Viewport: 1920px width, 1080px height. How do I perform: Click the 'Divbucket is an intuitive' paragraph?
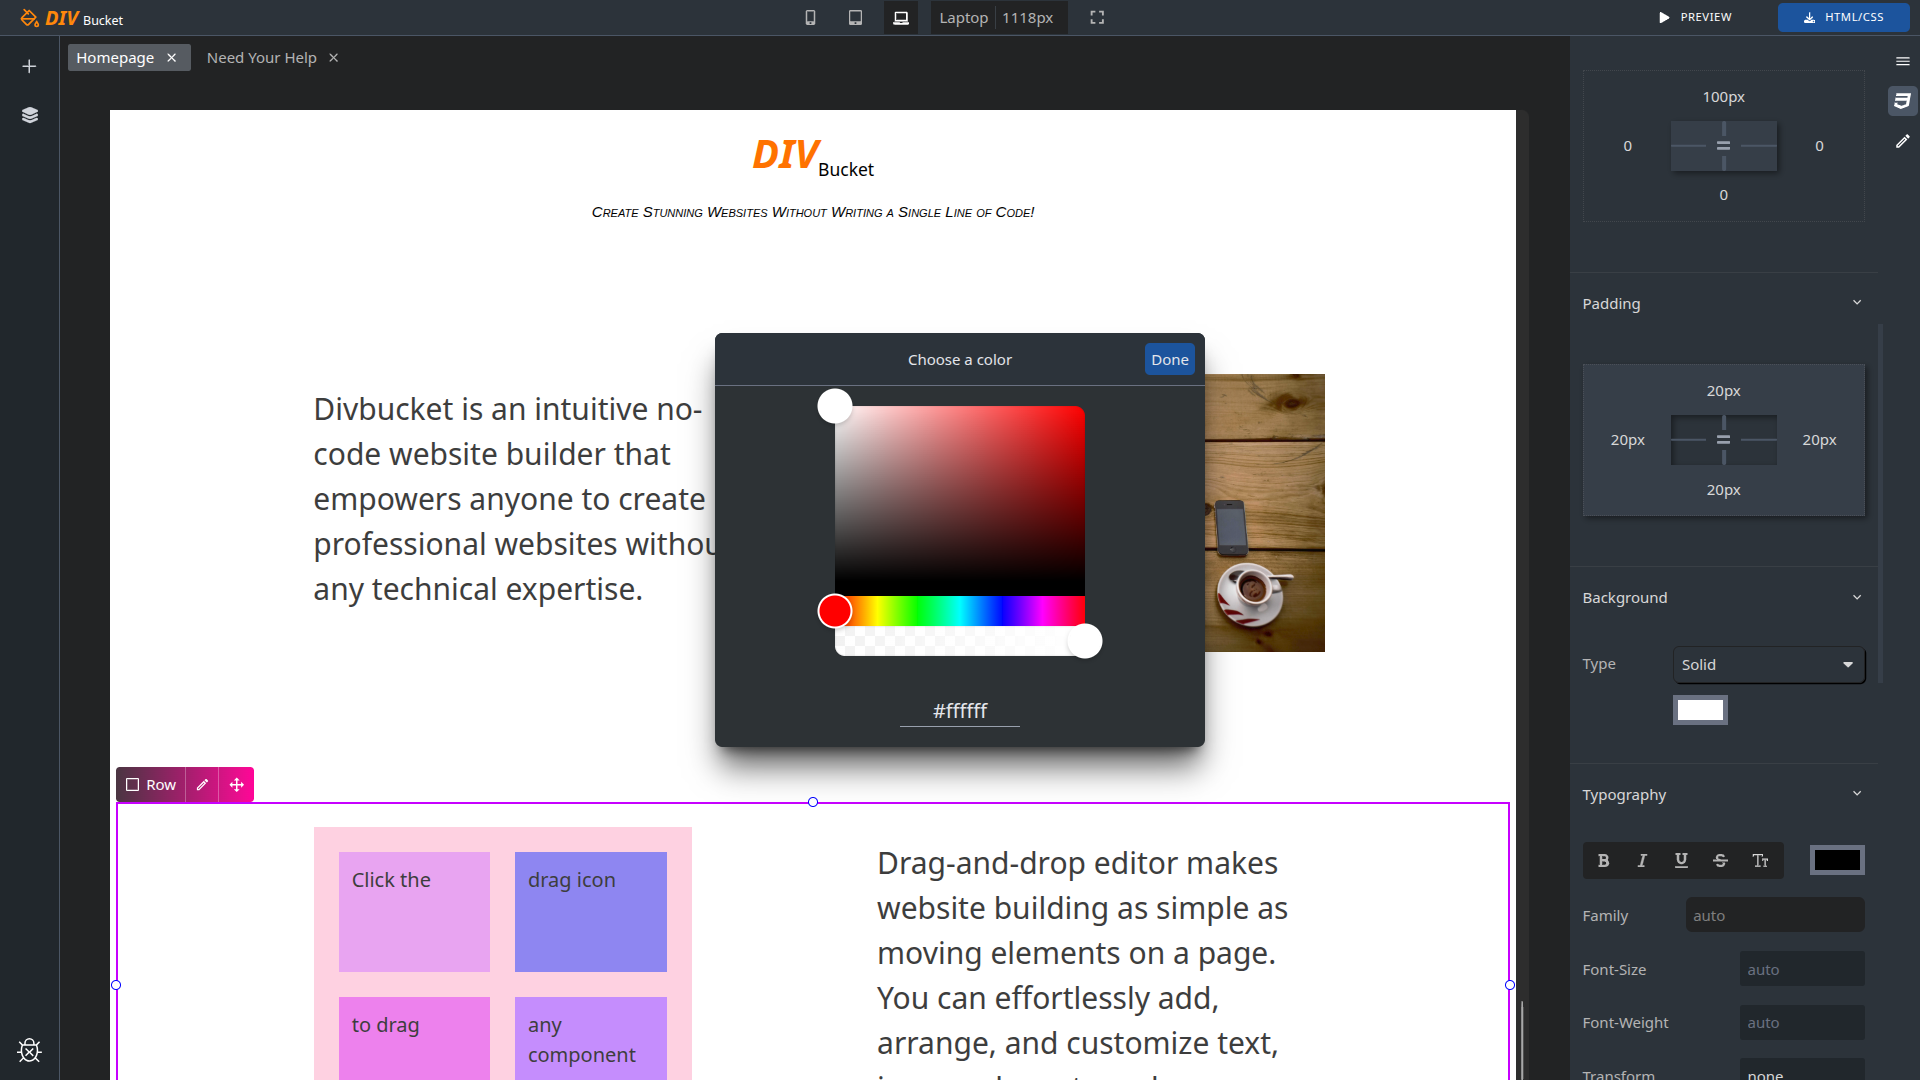click(514, 499)
